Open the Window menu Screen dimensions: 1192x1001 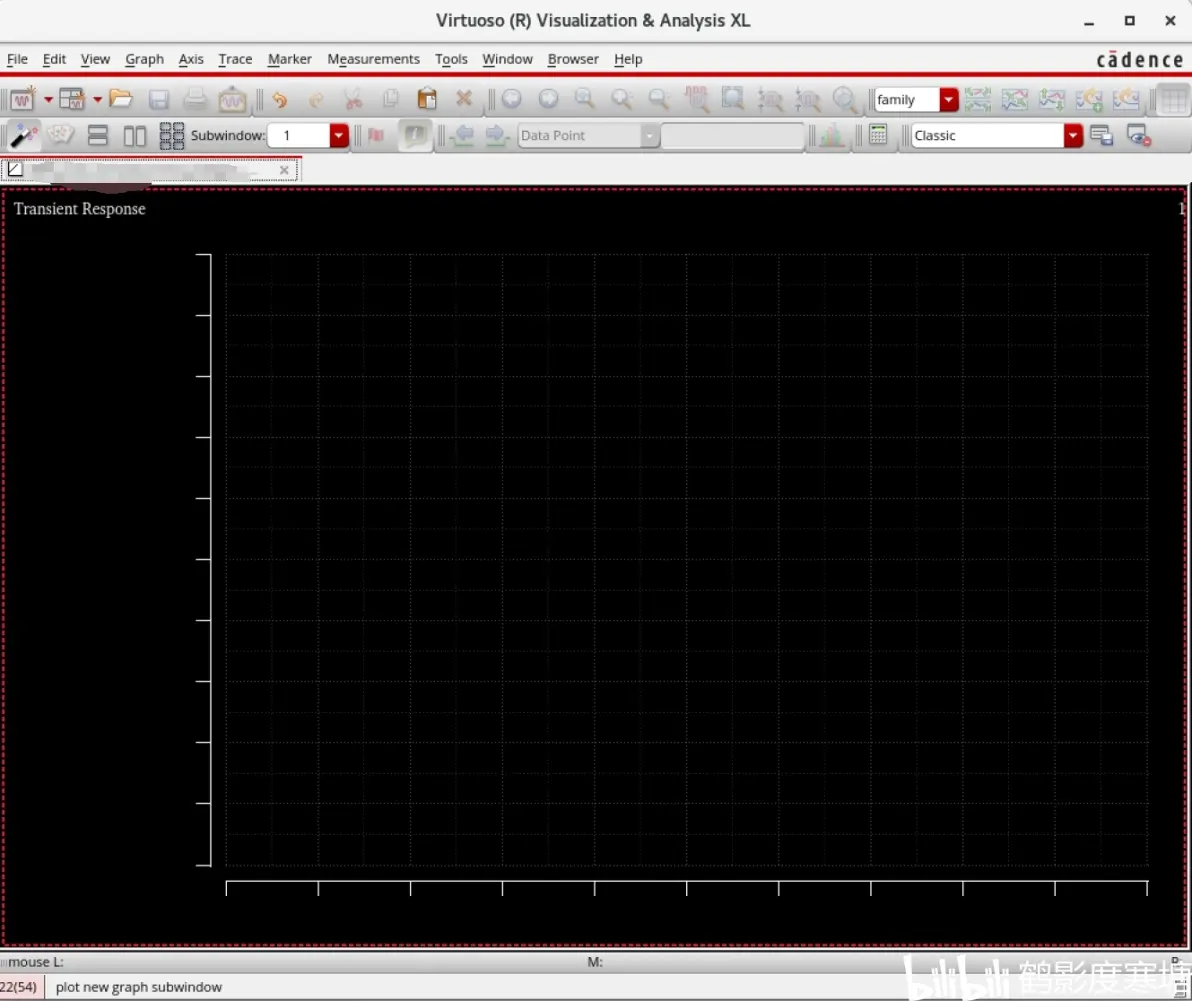pyautogui.click(x=507, y=59)
